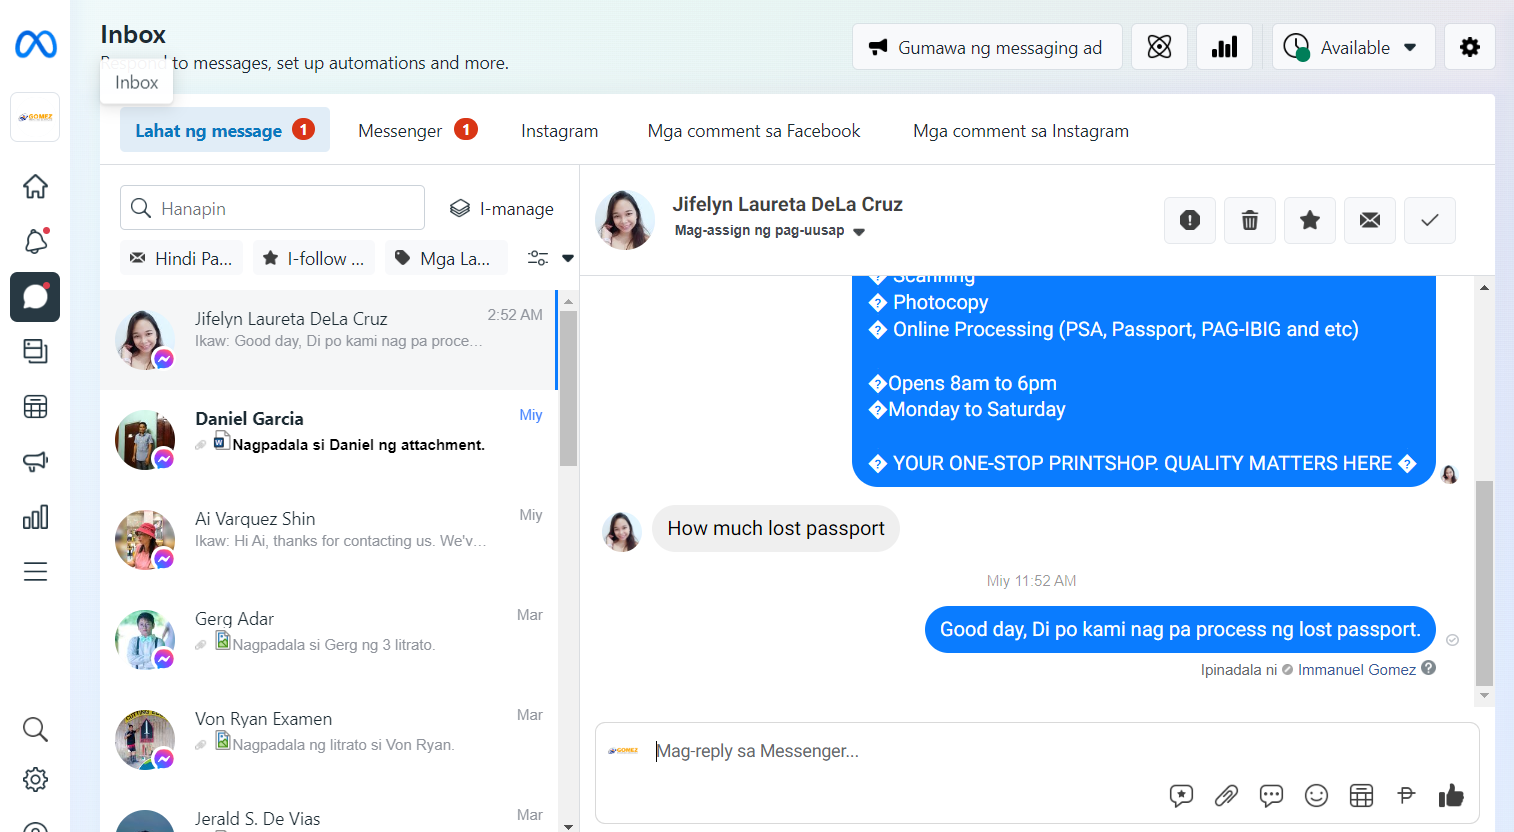The height and width of the screenshot is (832, 1514).
Task: Mark the conversation as done with the checkmark
Action: point(1430,220)
